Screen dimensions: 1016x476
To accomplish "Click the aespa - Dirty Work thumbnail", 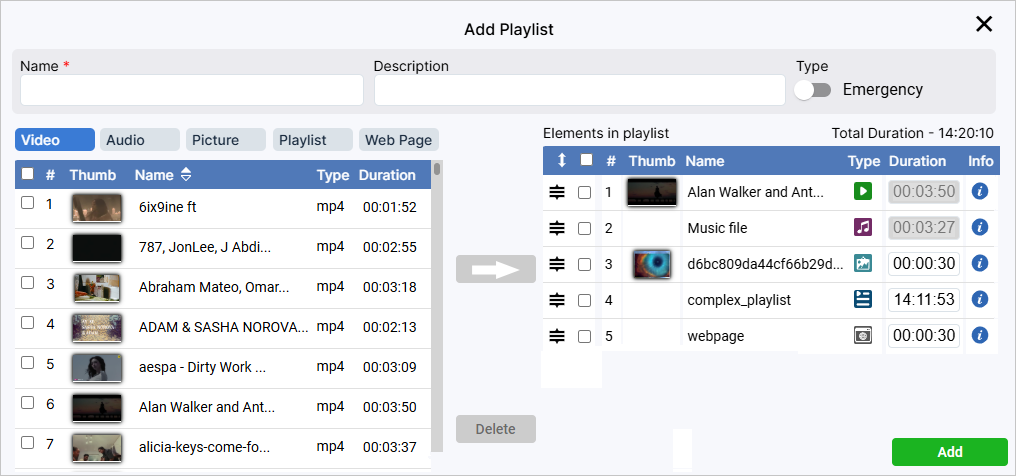I will (97, 367).
